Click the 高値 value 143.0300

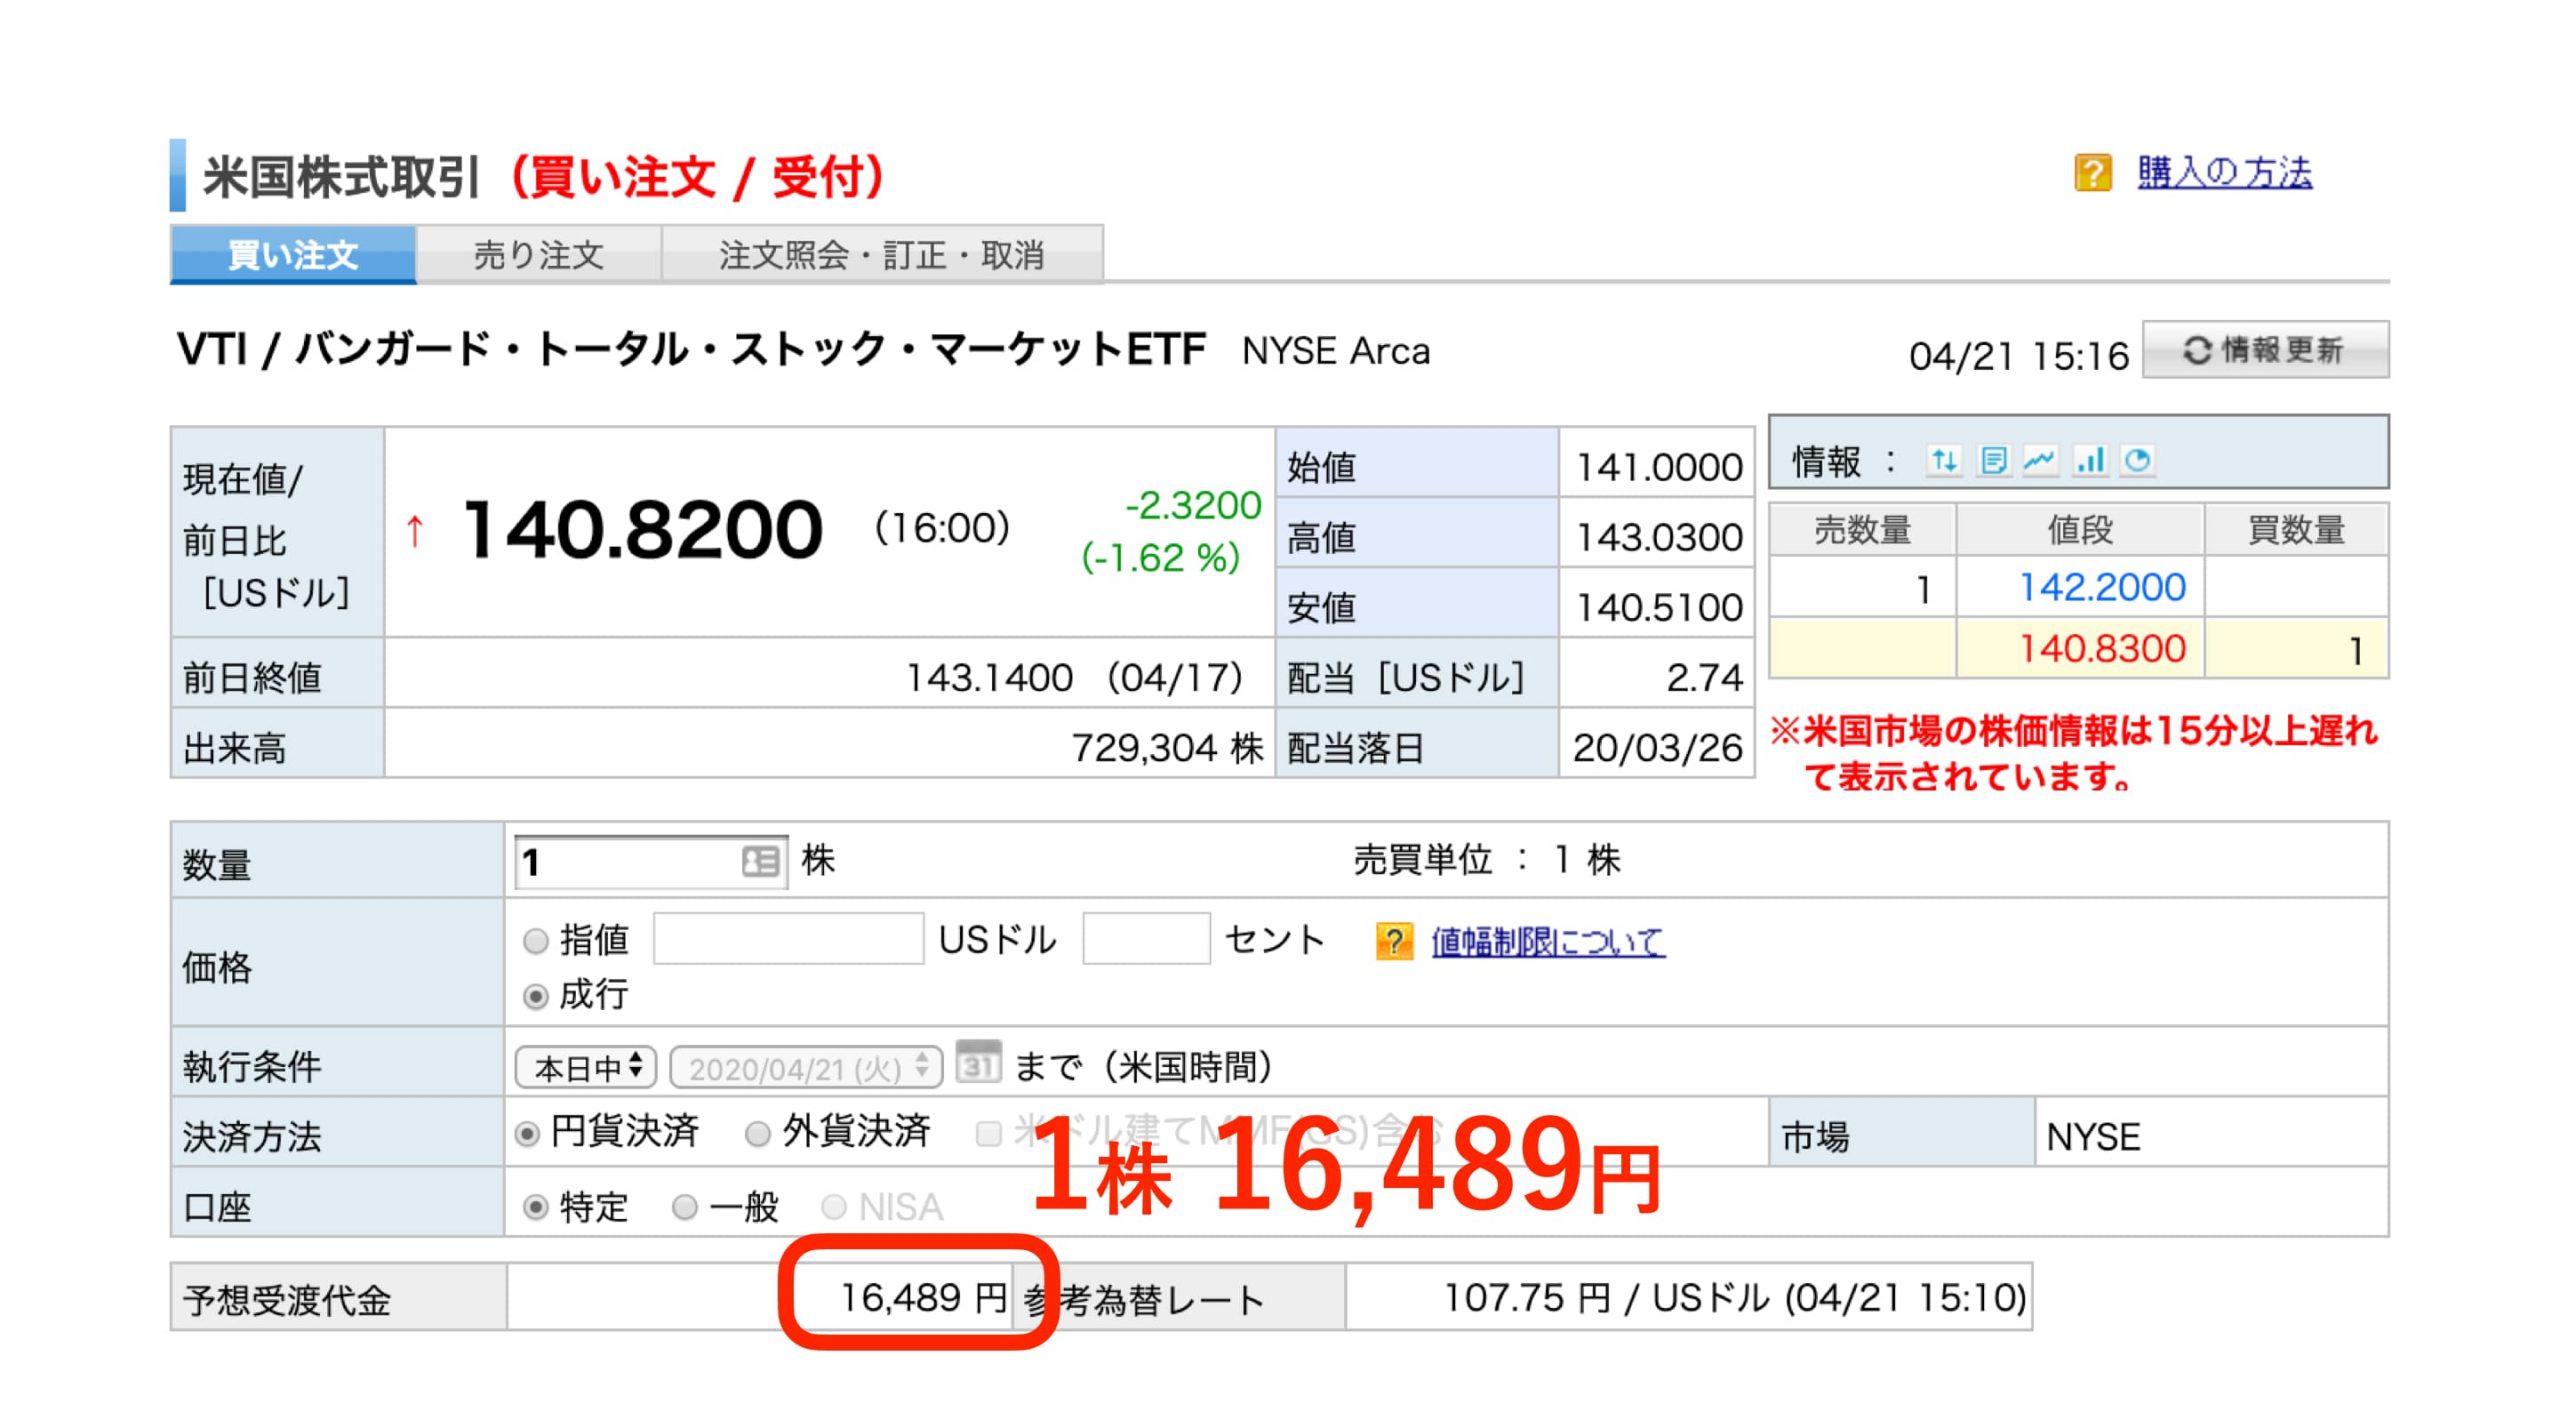point(1659,538)
